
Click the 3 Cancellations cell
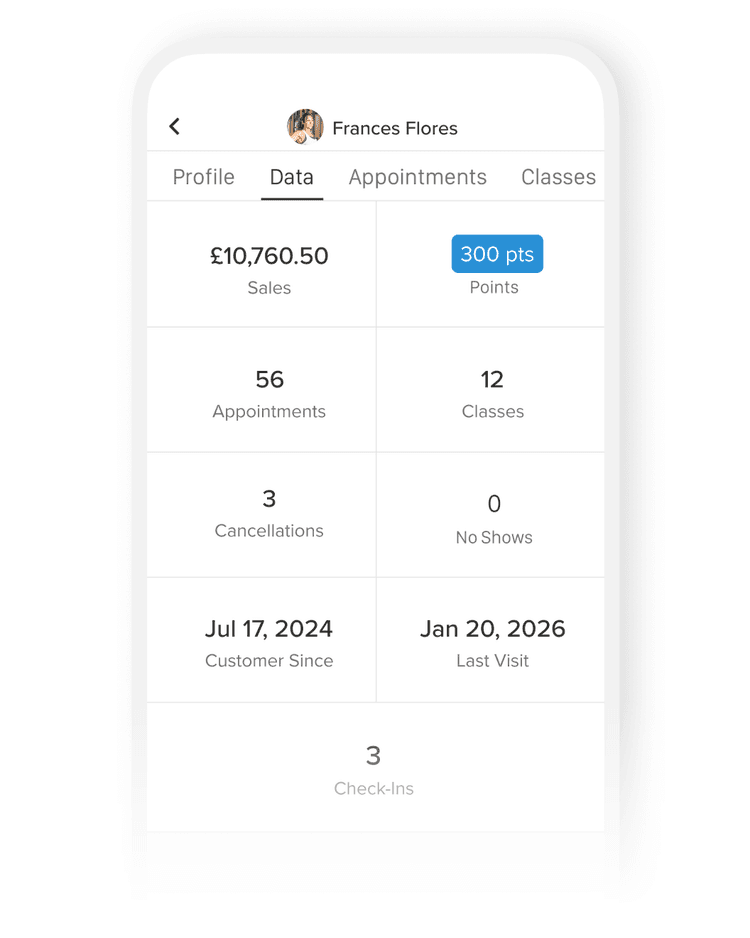point(269,514)
